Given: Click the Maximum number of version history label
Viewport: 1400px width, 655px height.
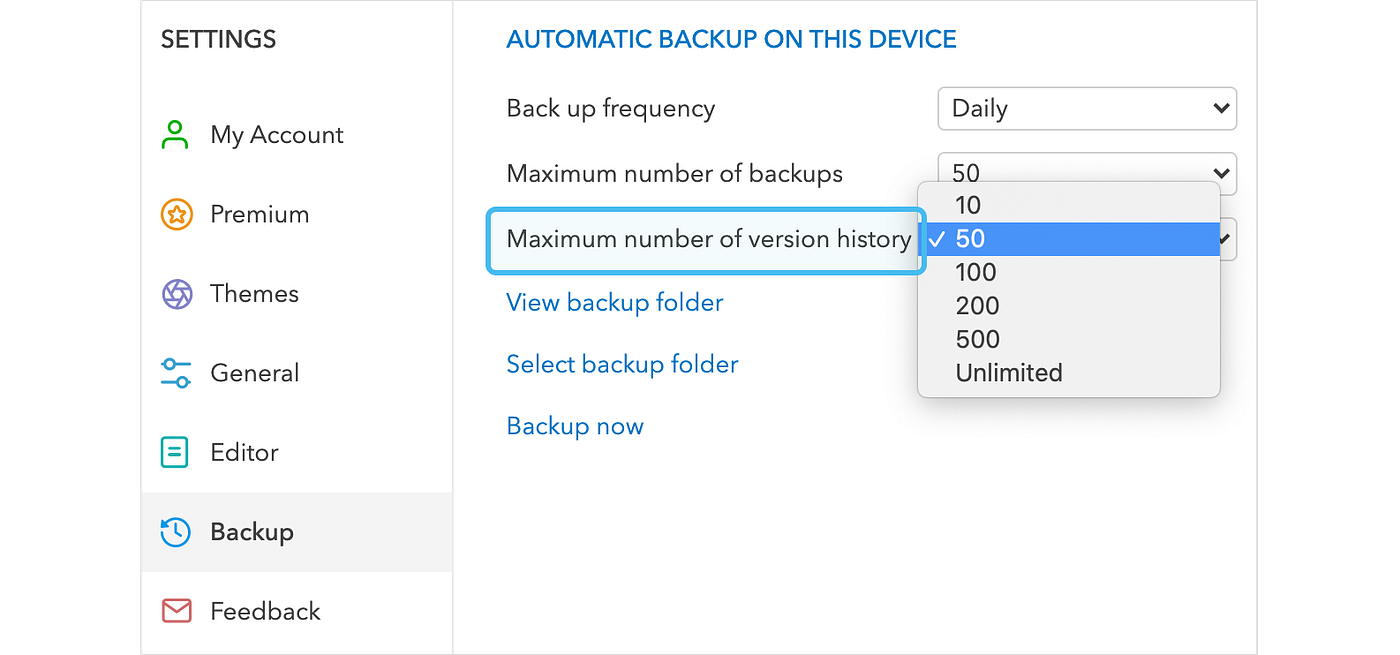Looking at the screenshot, I should point(708,240).
